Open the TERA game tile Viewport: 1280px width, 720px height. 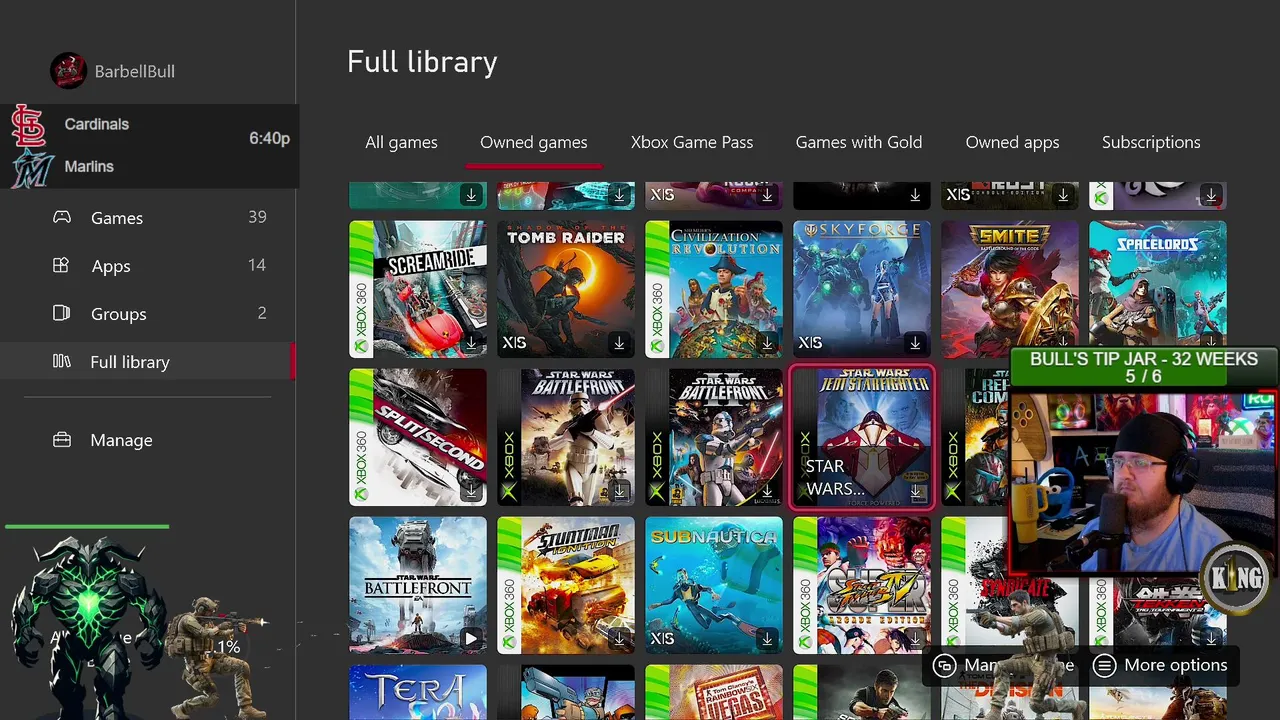(x=418, y=692)
